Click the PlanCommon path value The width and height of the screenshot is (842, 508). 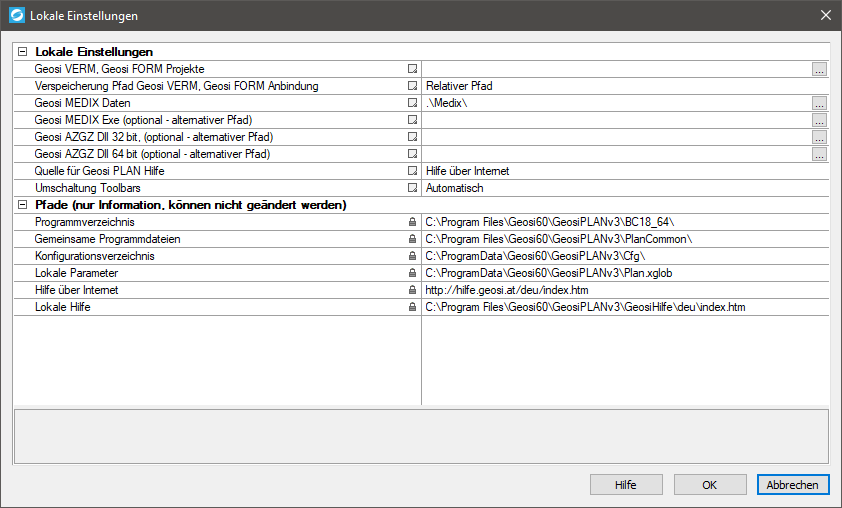click(x=558, y=239)
